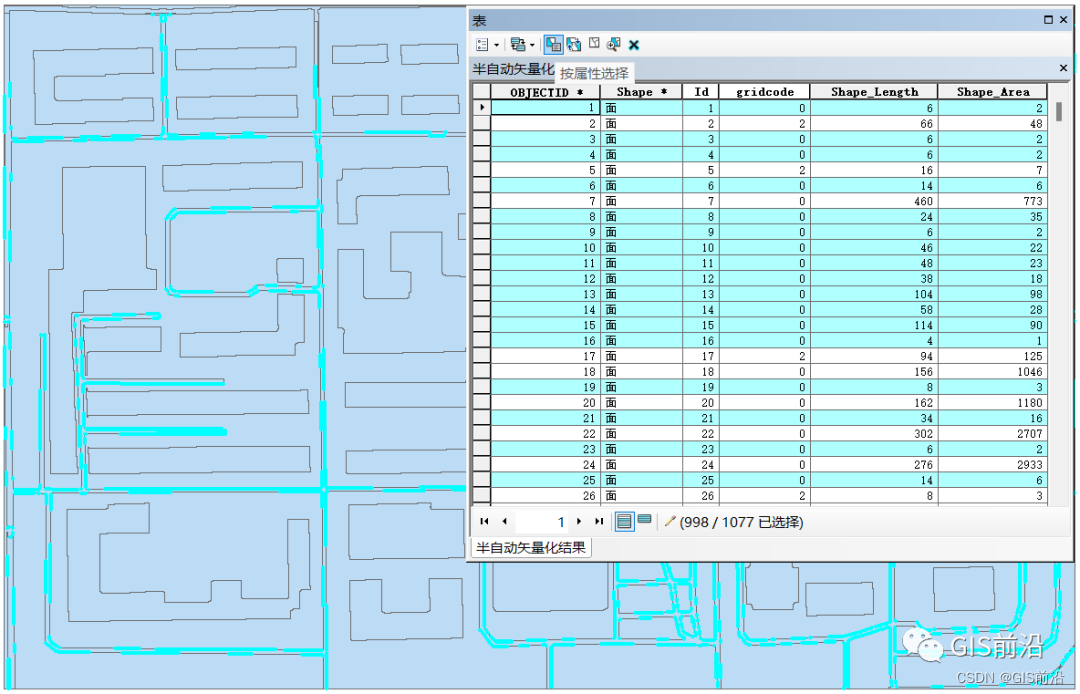Click the Zoom To Selected icon
The width and height of the screenshot is (1080, 694).
coord(613,45)
